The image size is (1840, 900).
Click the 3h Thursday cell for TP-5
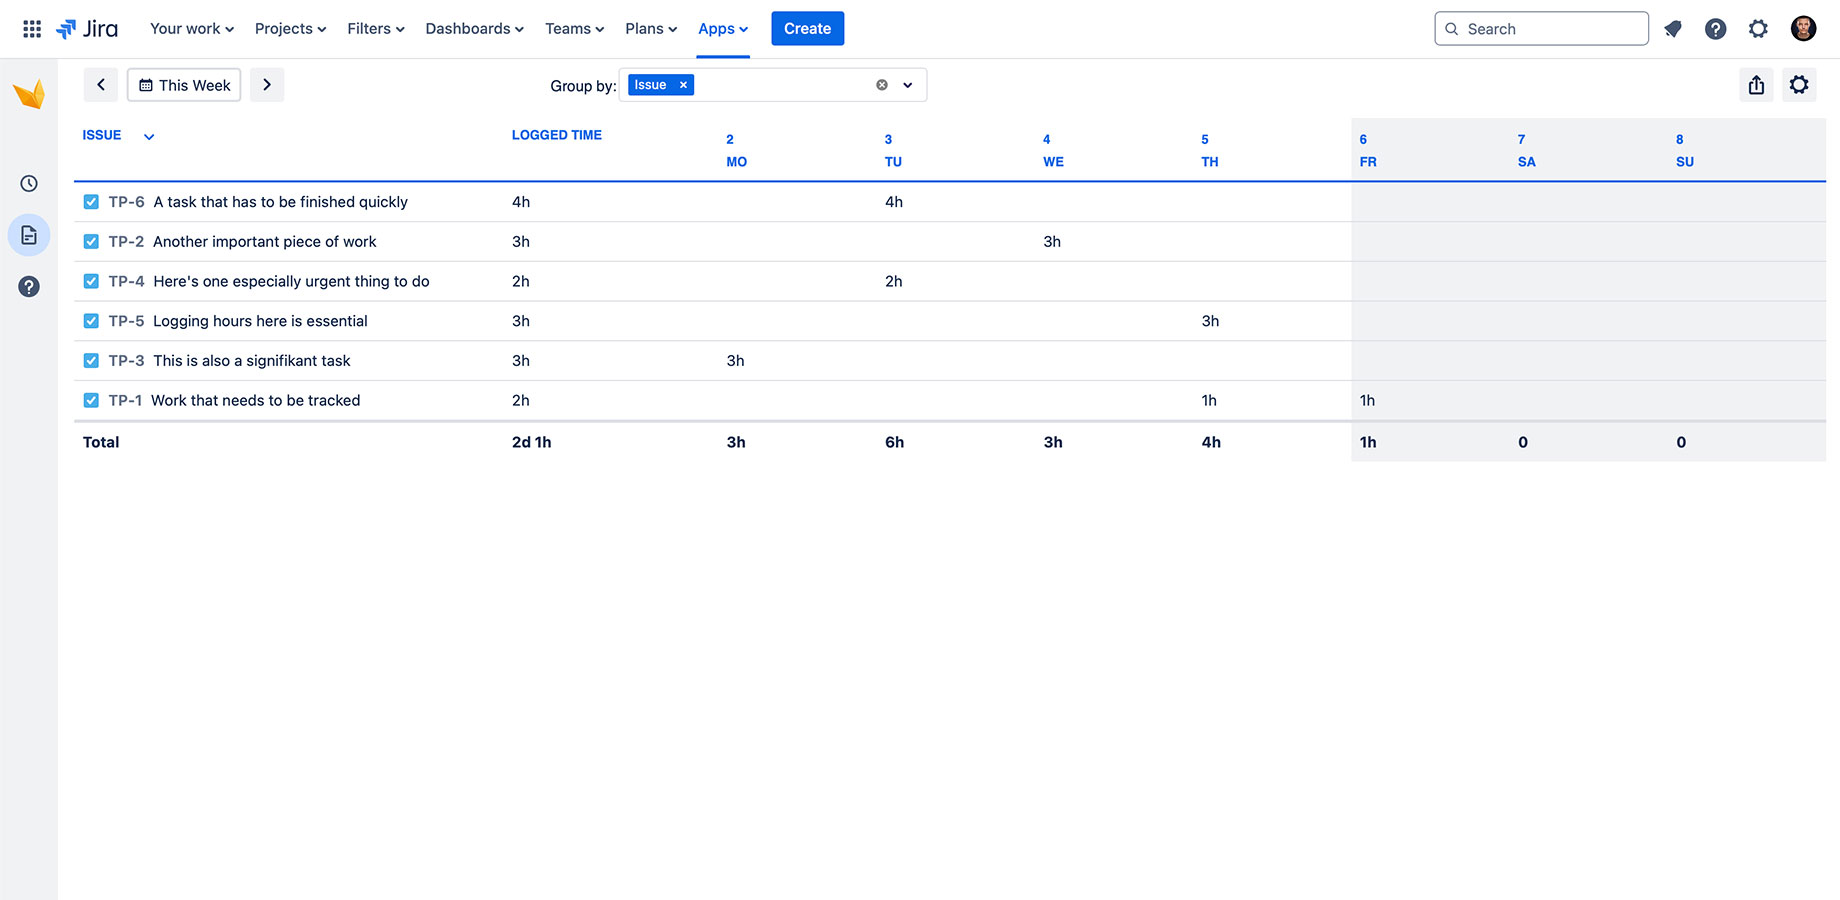point(1210,321)
